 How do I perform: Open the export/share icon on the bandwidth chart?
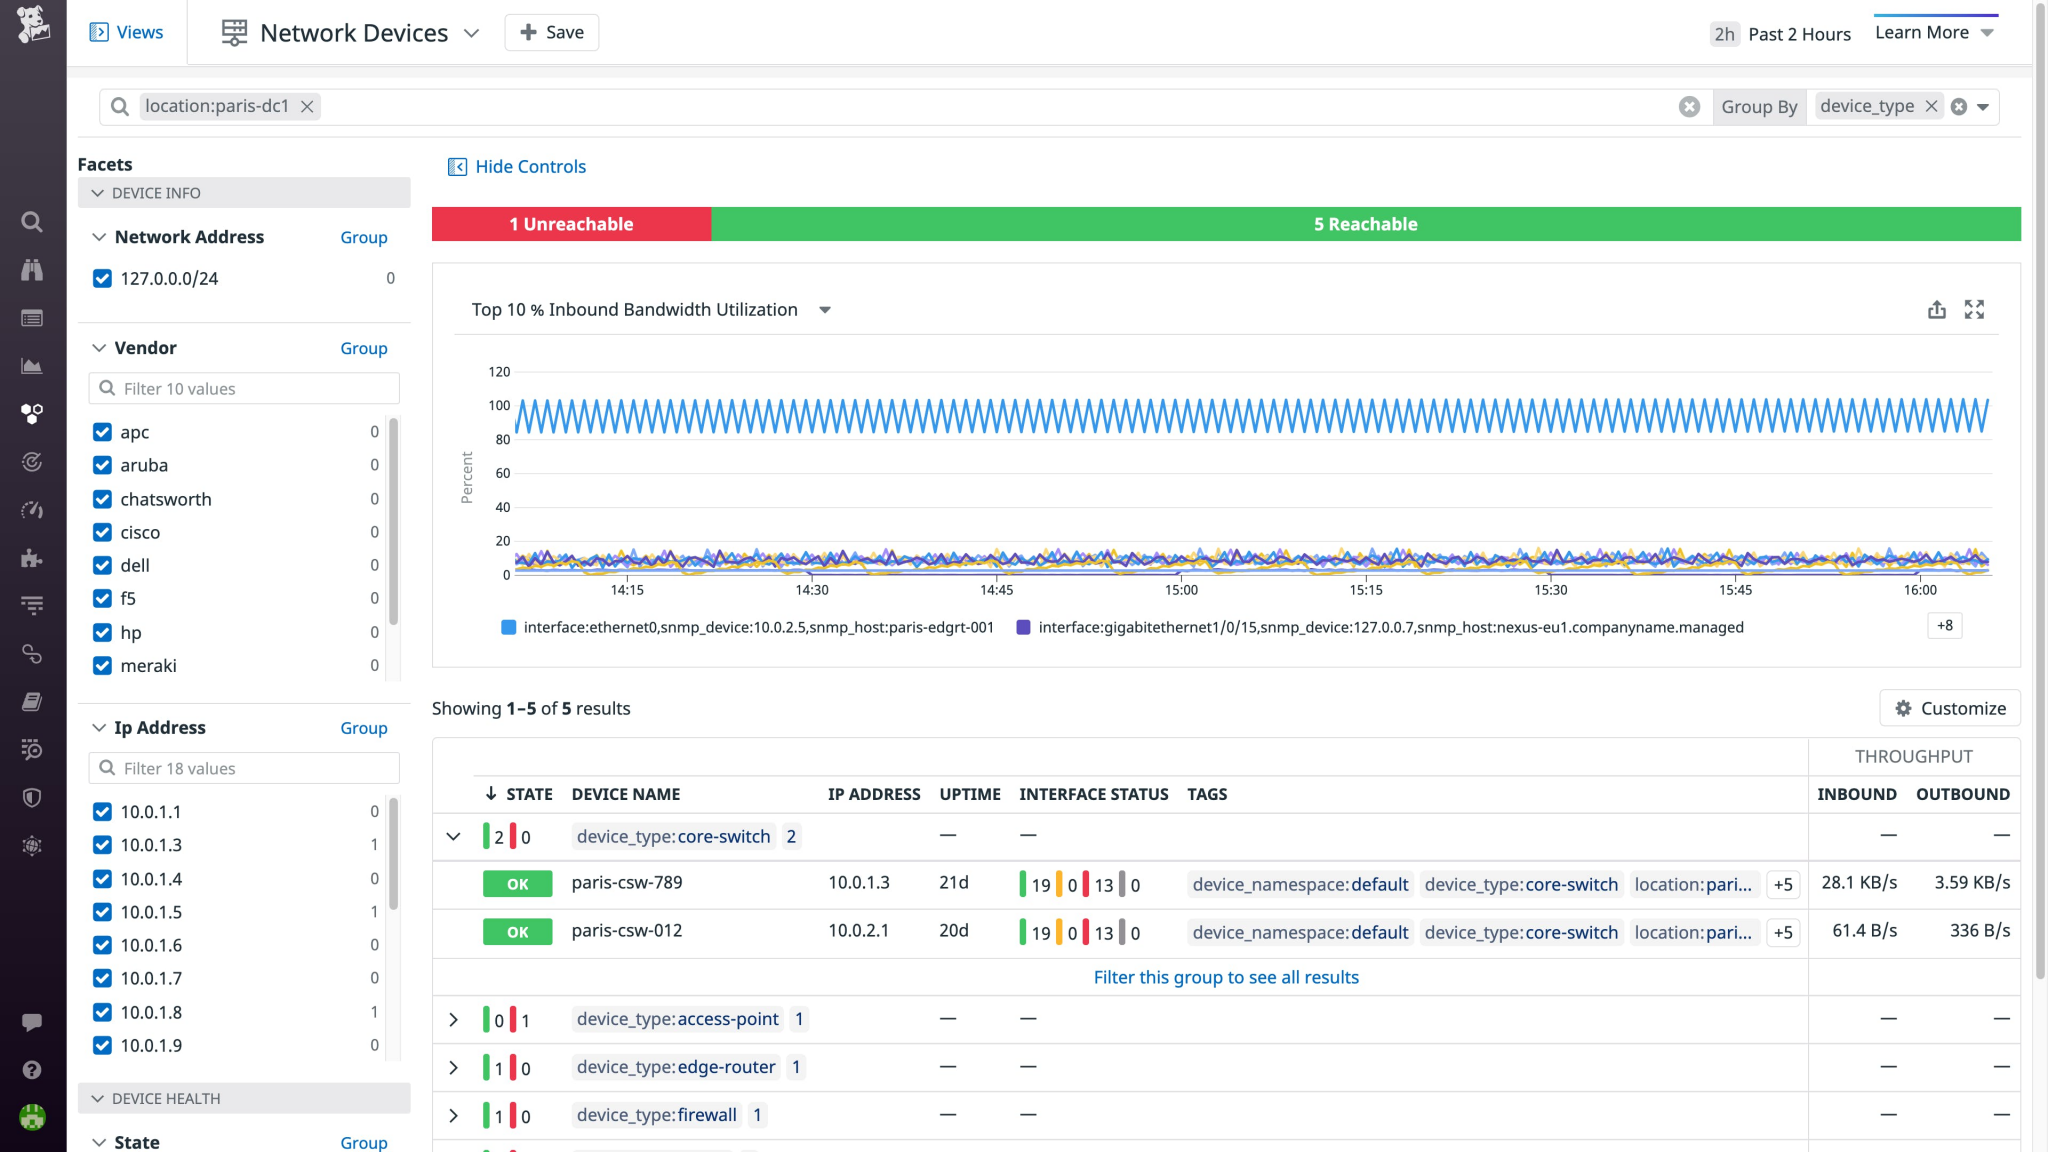(1937, 310)
